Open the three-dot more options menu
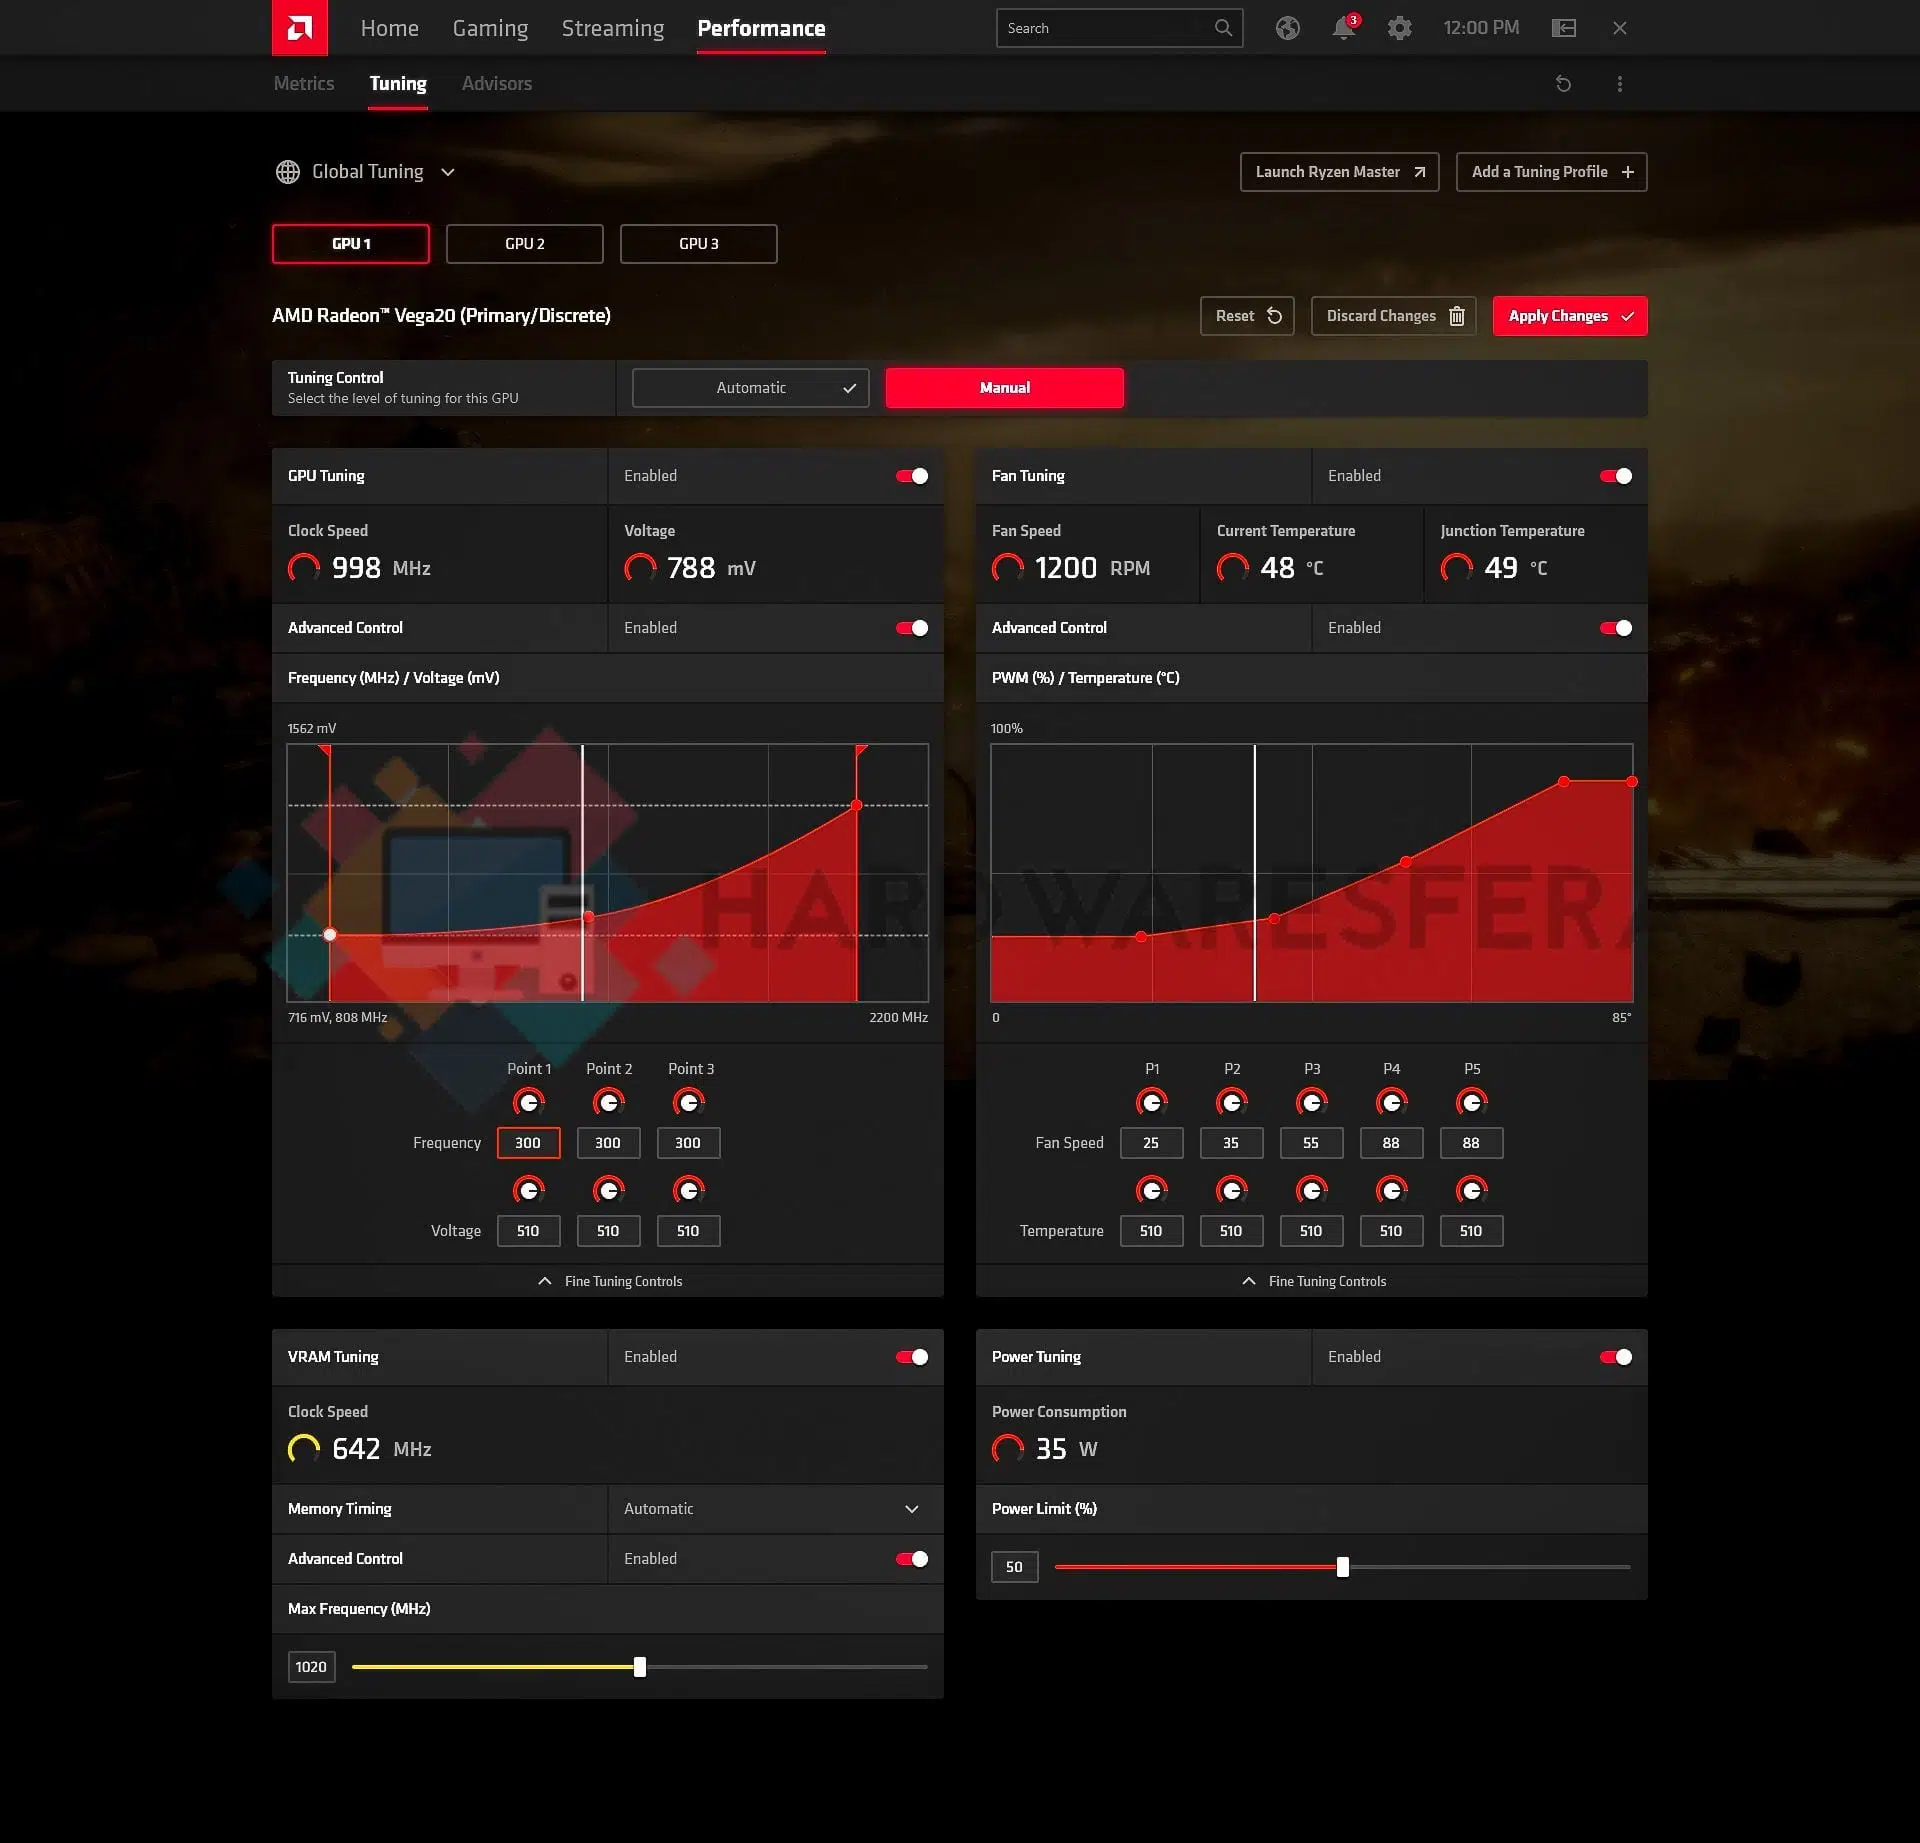 click(x=1619, y=84)
